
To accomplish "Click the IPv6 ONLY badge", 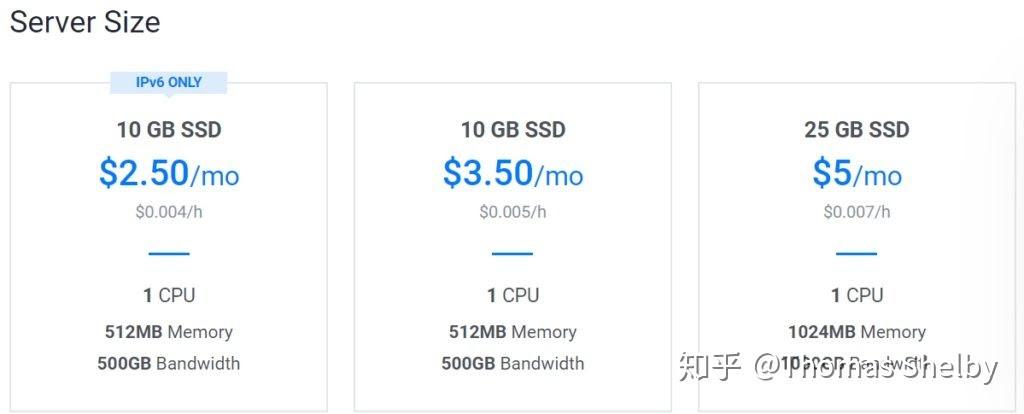I will point(169,83).
